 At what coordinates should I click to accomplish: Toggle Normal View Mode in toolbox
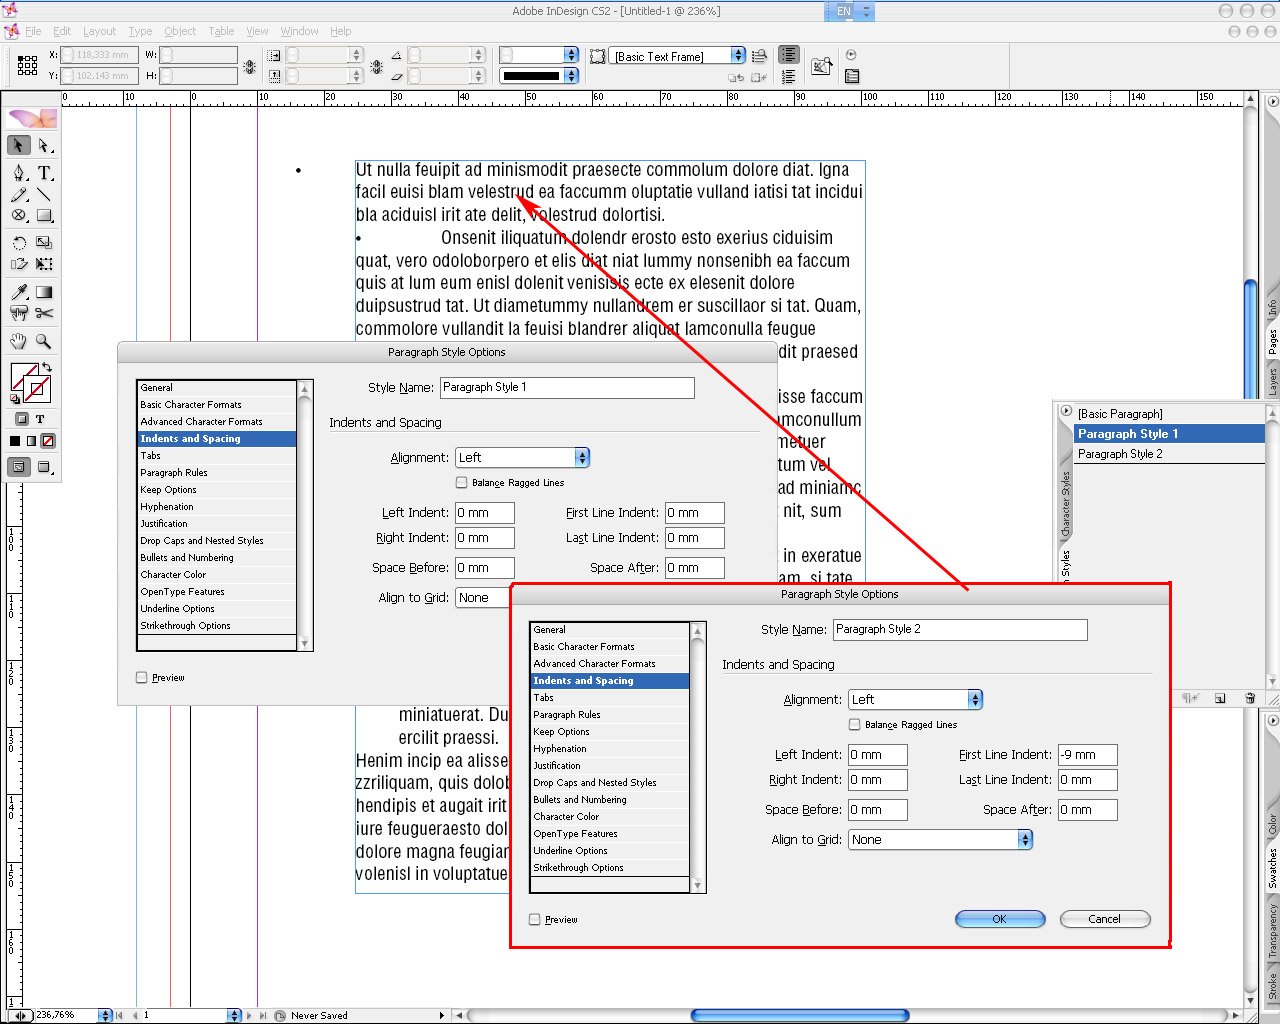click(x=19, y=467)
